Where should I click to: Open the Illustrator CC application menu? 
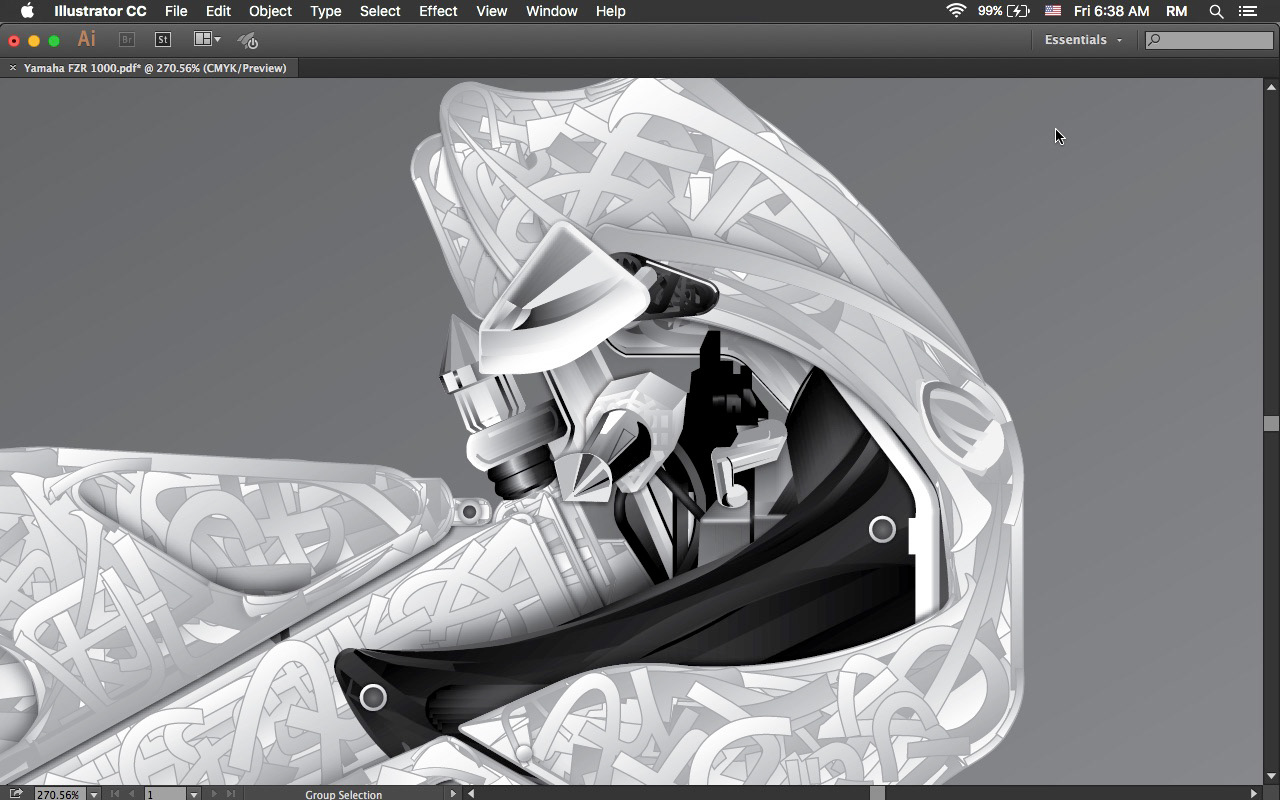pyautogui.click(x=100, y=11)
